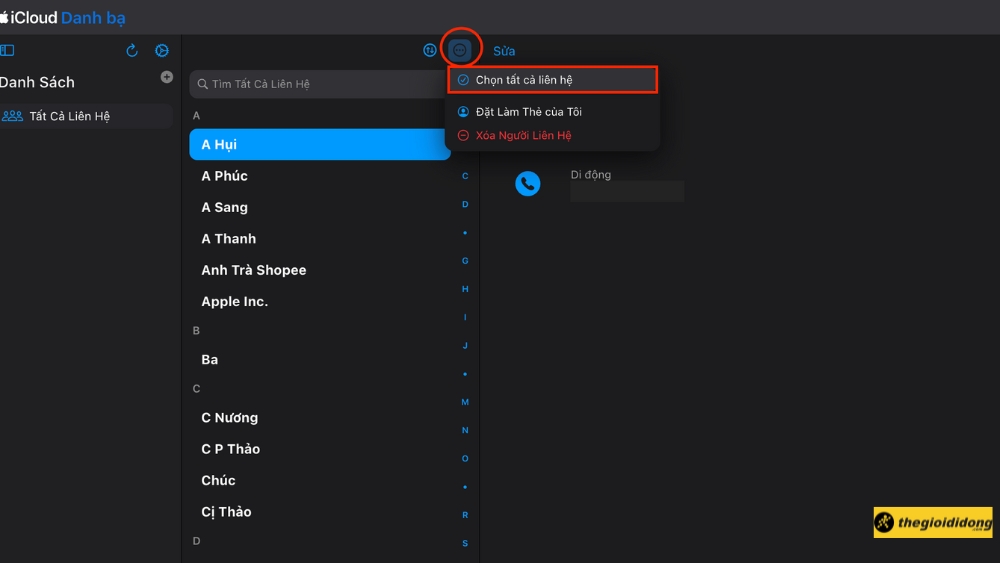Click the refresh contacts icon
1000x563 pixels.
tap(132, 51)
